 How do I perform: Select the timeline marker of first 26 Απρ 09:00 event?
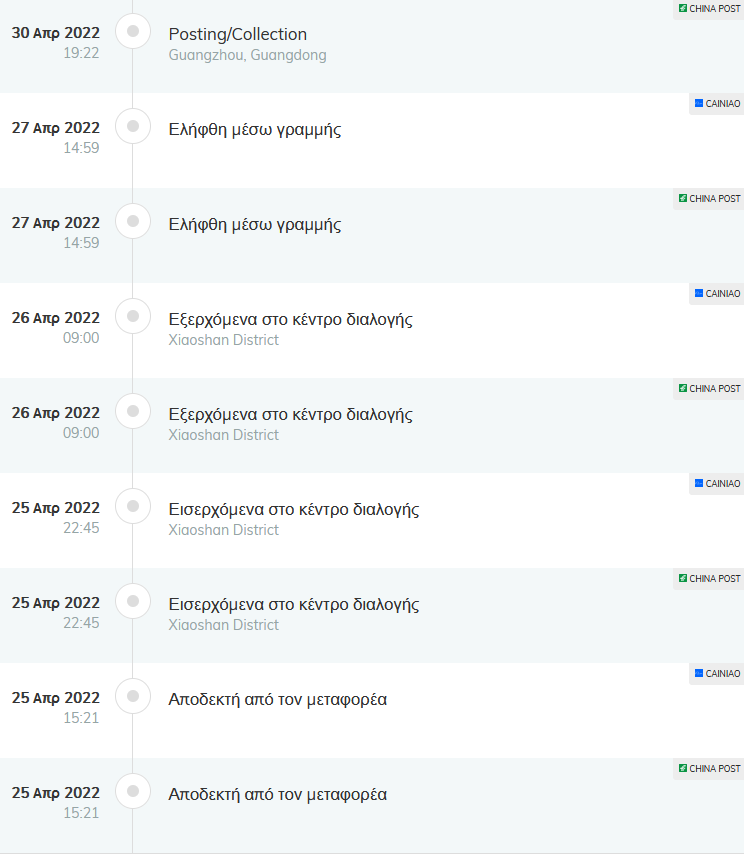tap(133, 316)
